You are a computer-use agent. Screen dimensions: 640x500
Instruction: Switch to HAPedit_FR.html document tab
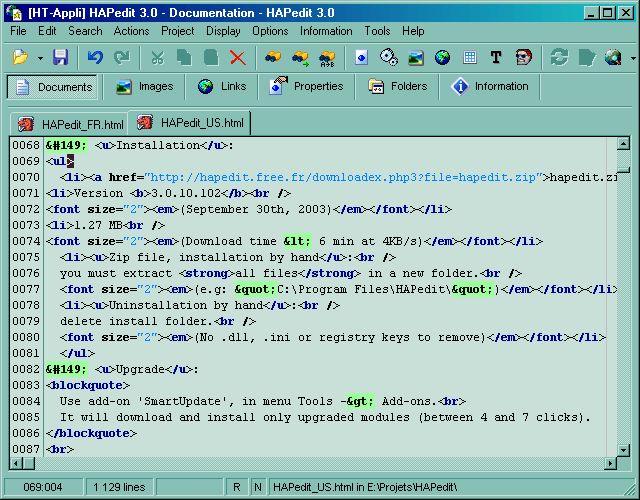click(70, 124)
